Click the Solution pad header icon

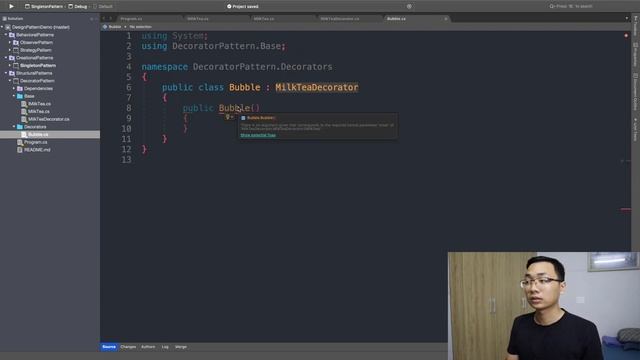(x=4, y=19)
